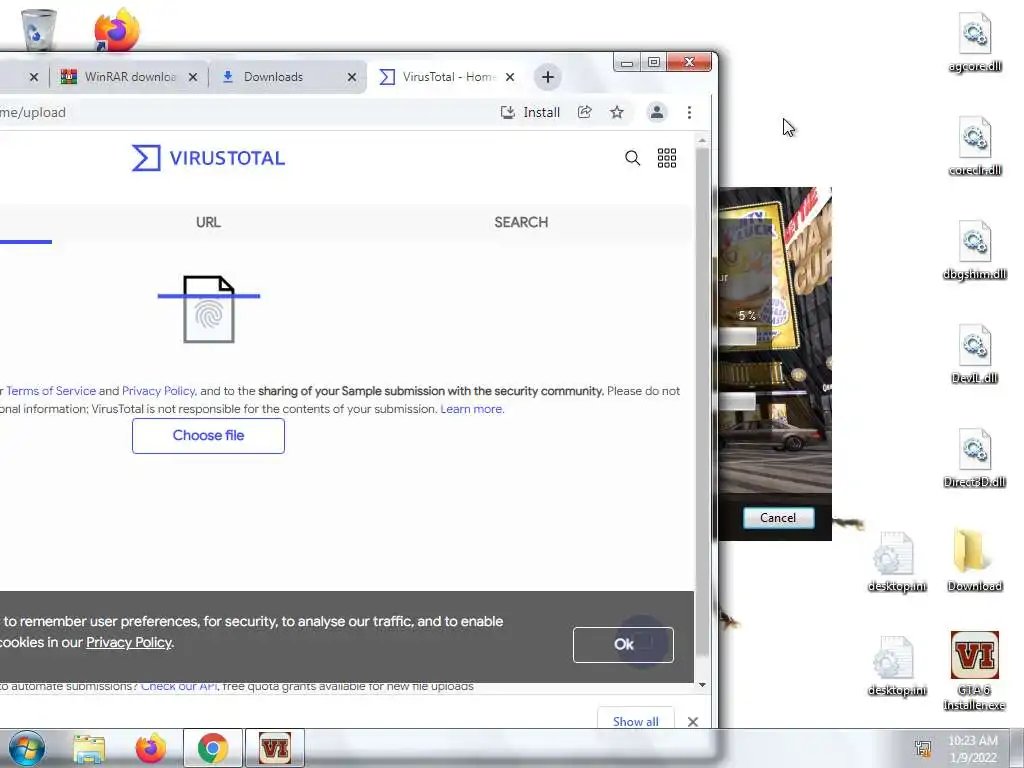
Task: Open the Download folder on the desktop
Action: click(x=974, y=562)
